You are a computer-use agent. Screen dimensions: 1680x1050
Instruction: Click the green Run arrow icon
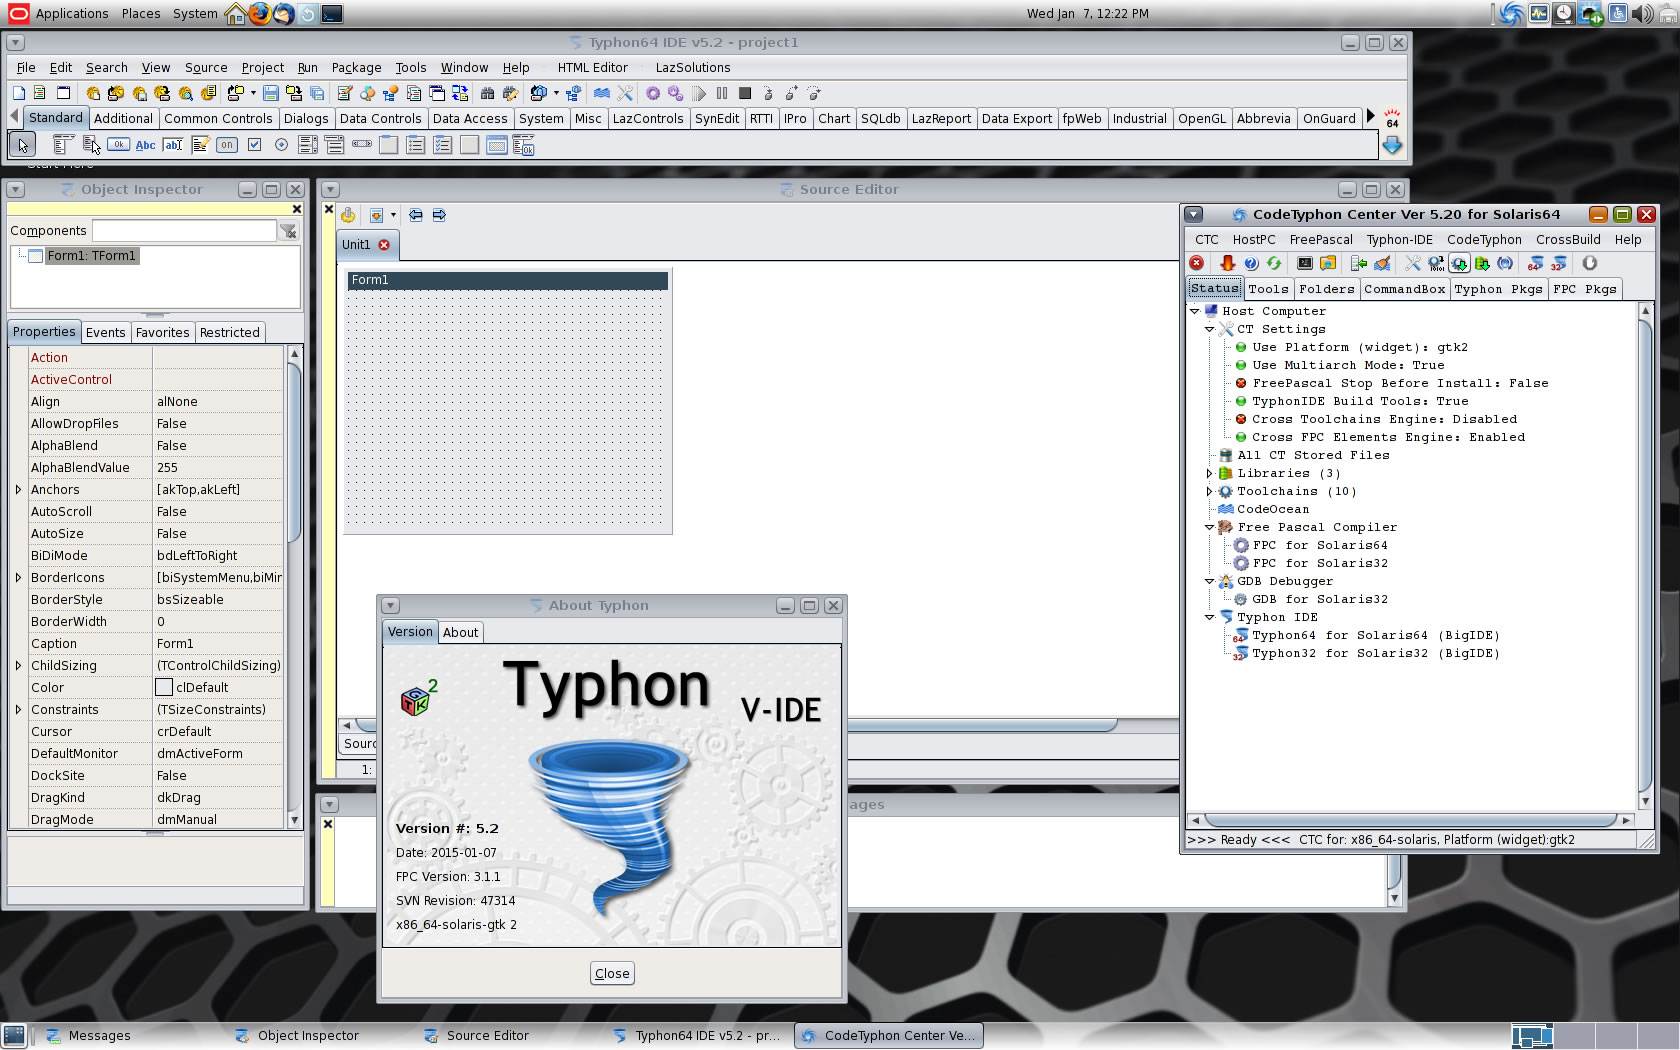tap(699, 93)
